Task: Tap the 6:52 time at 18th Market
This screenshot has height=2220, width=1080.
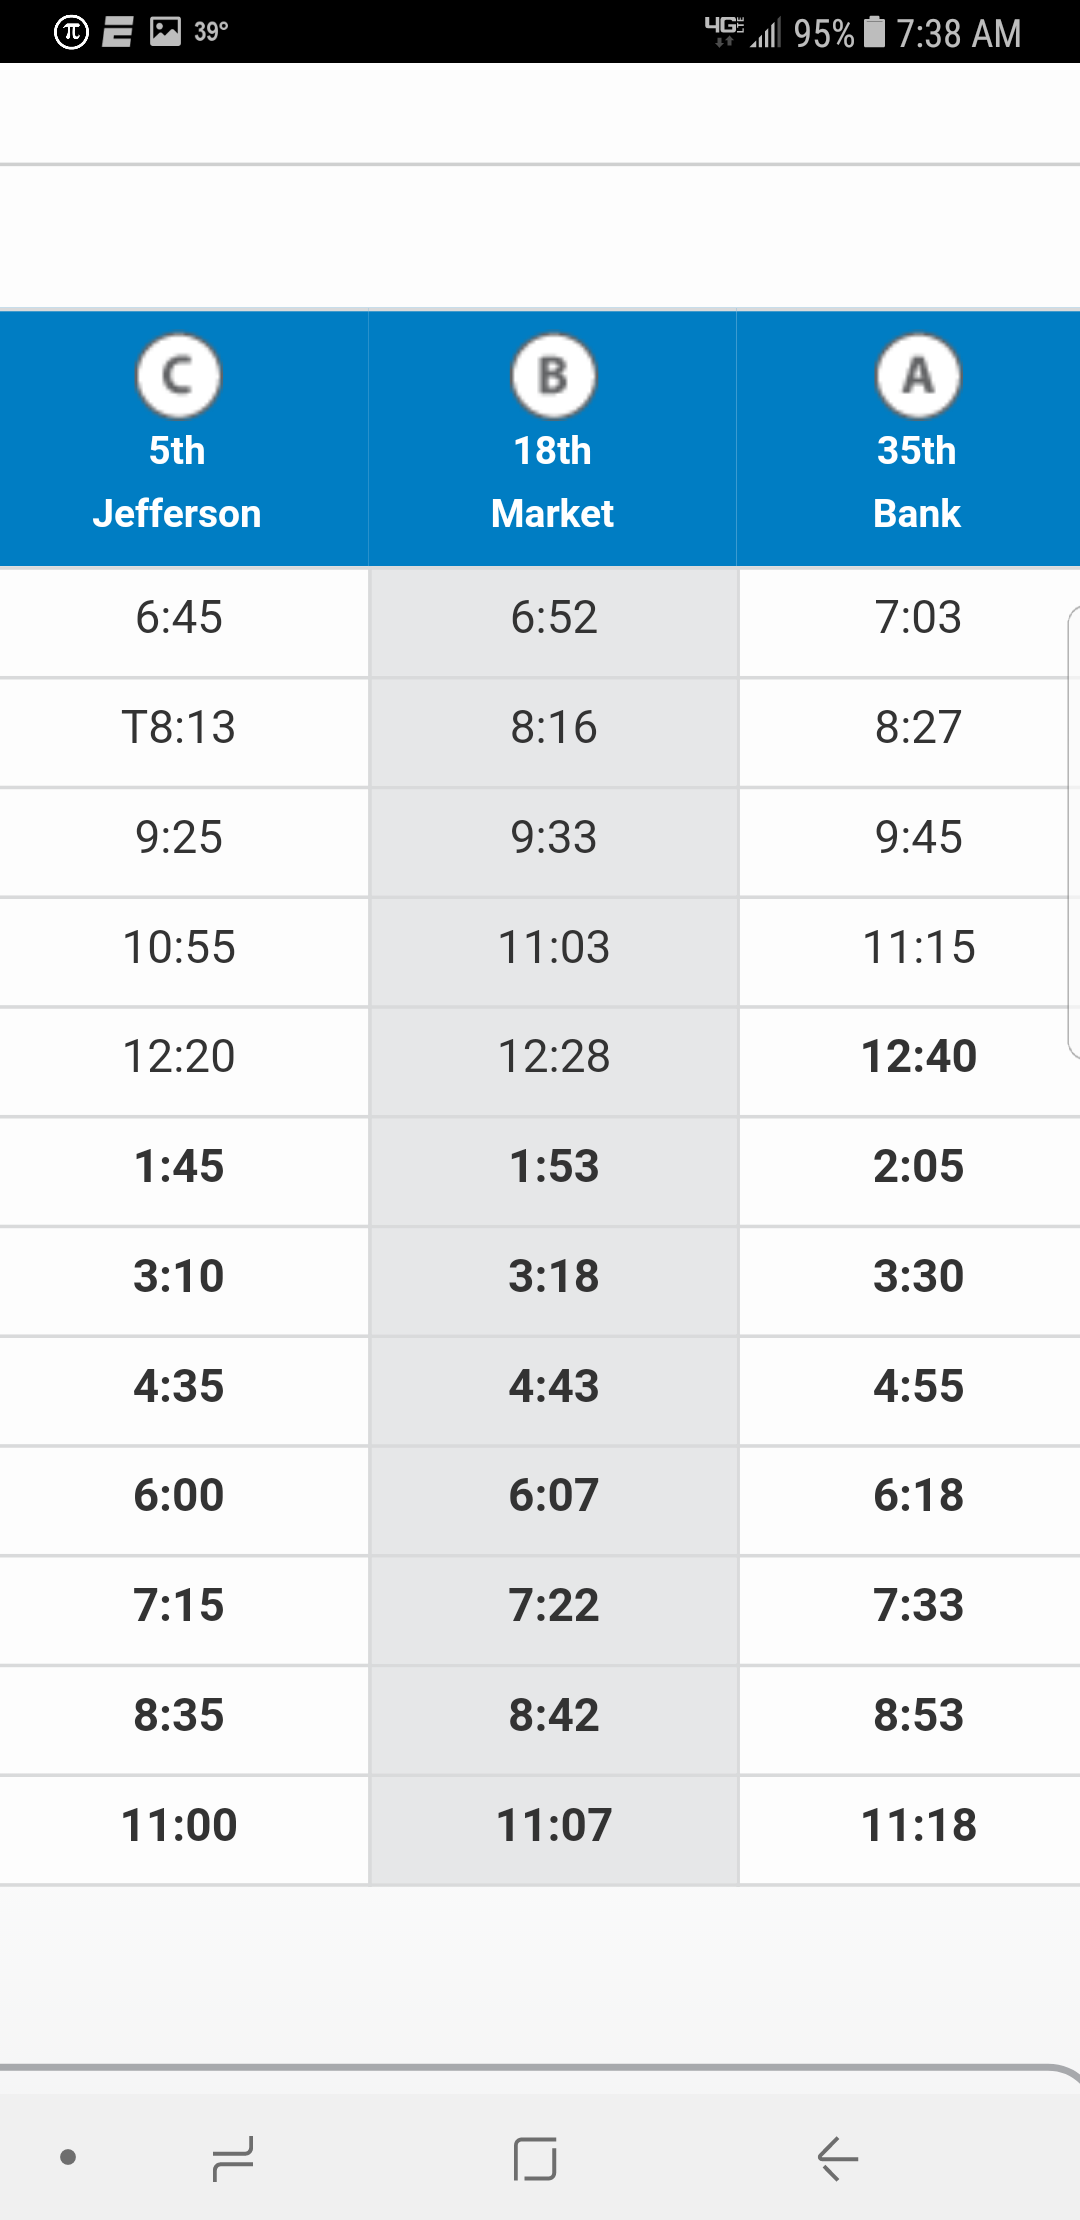Action: 553,617
